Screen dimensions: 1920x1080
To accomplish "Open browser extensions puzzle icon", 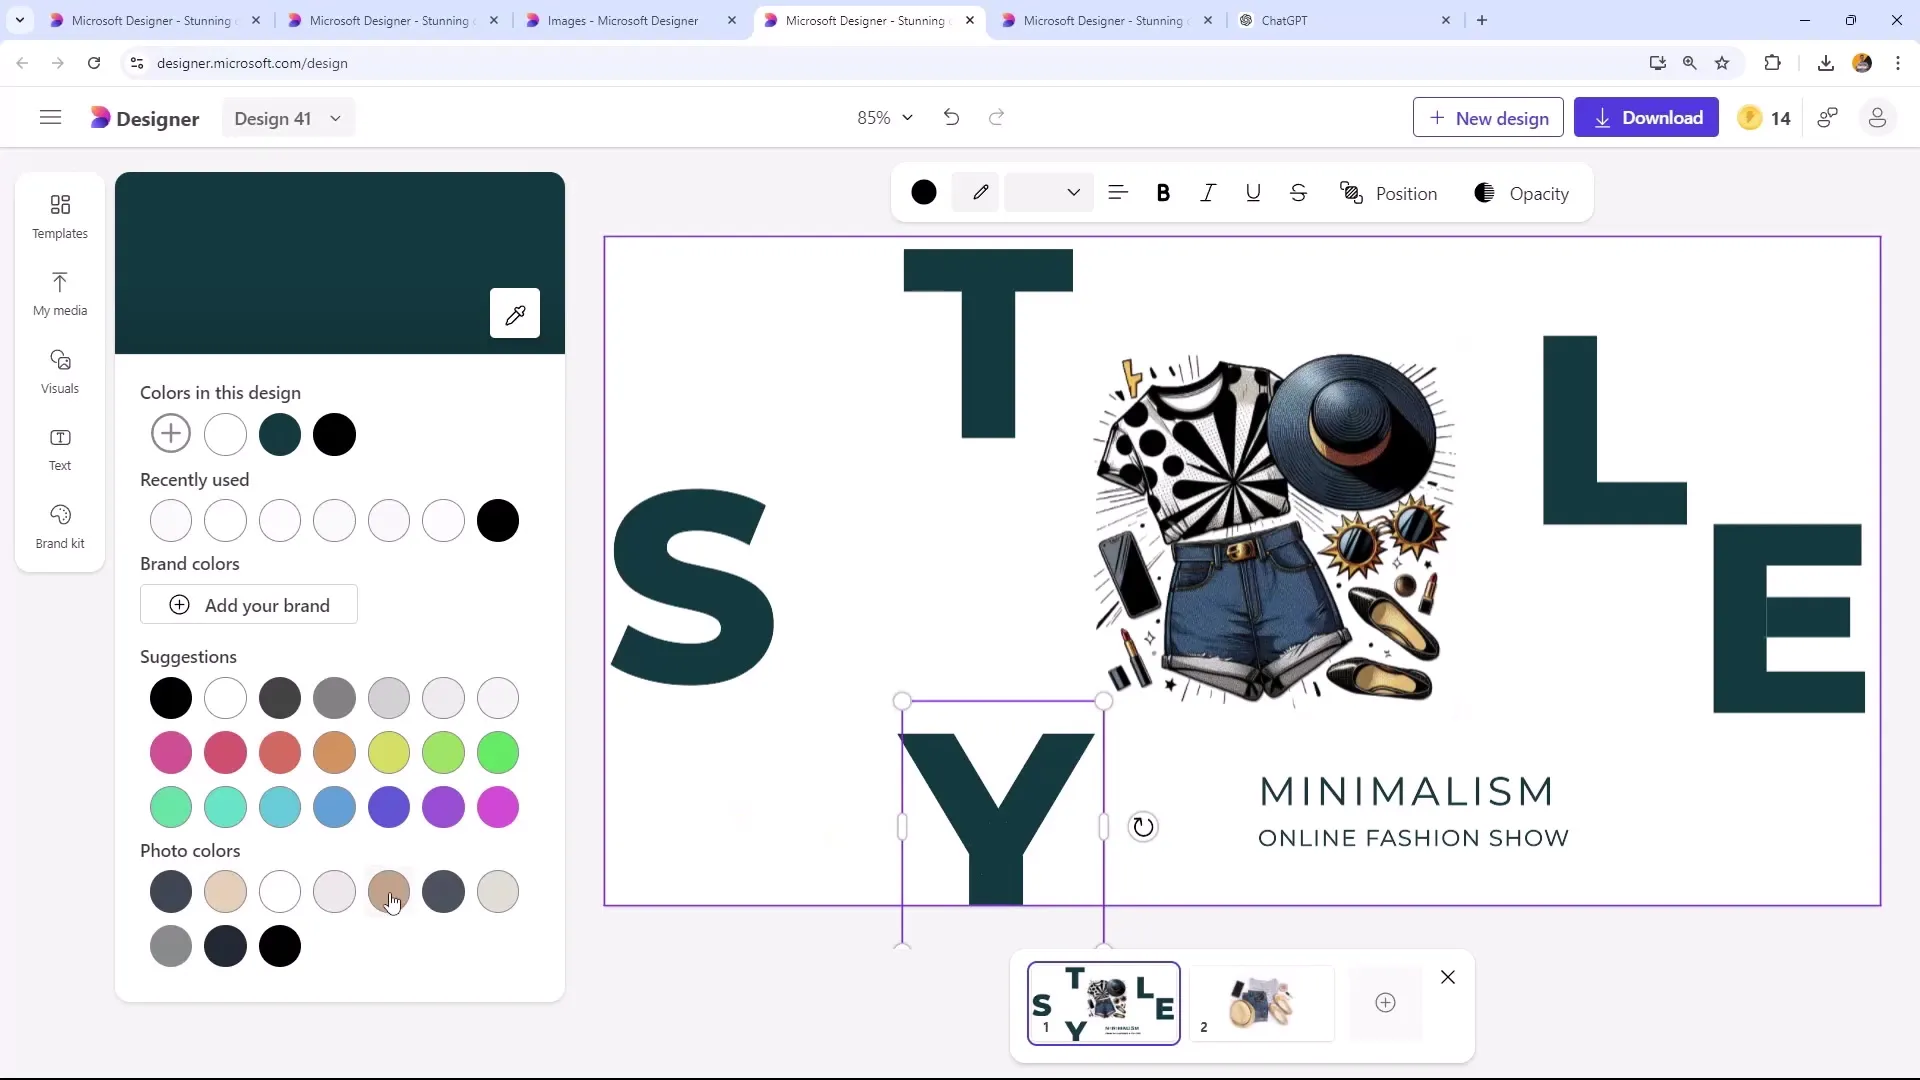I will coord(1772,63).
